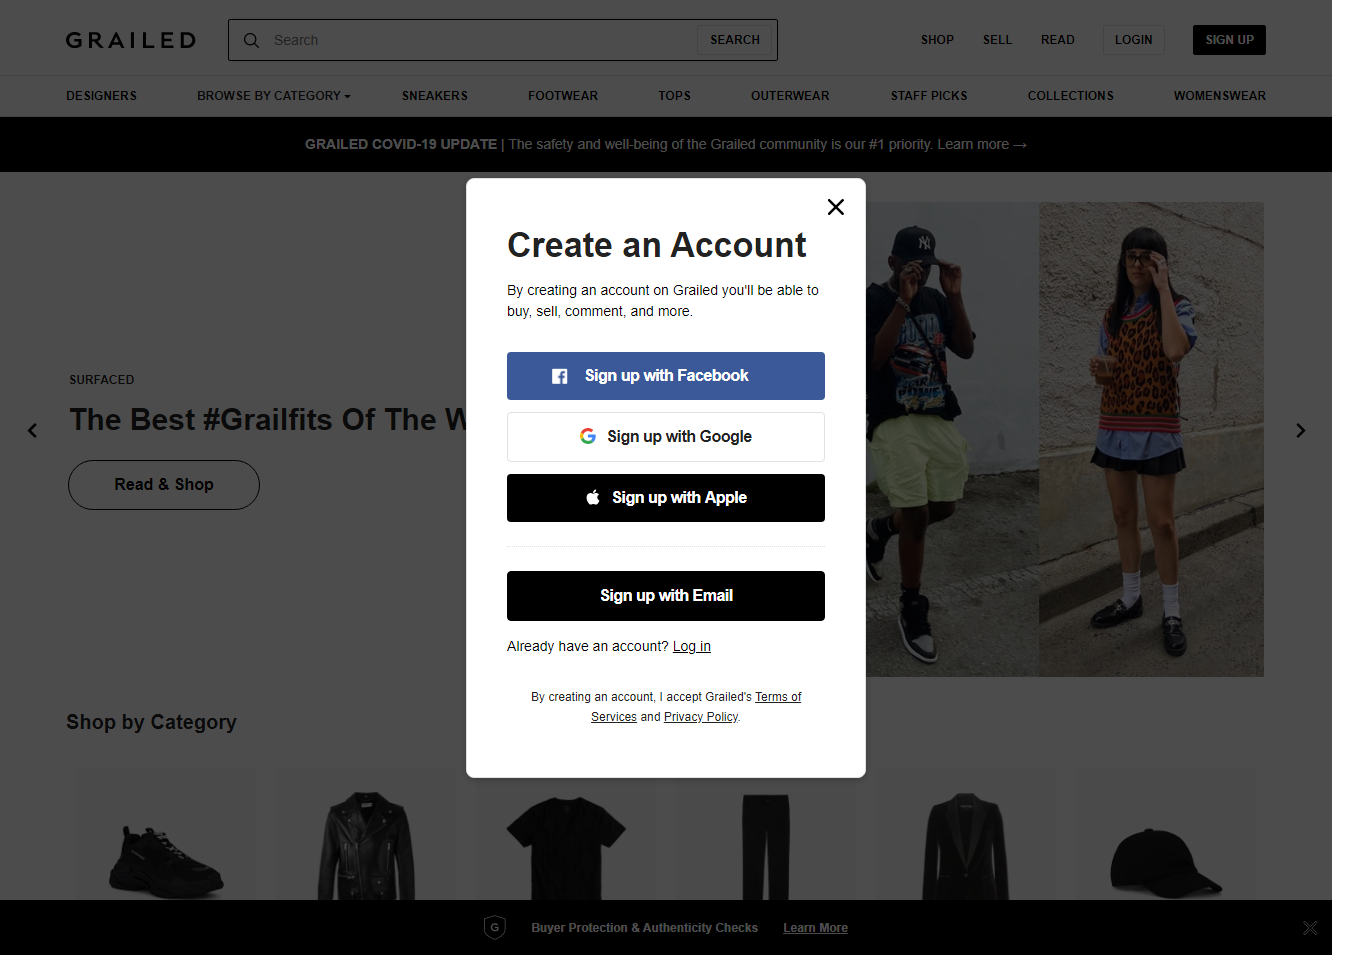Open the Grailed COVID-19 update banner
Screen dimensions: 1347x955
pos(666,144)
